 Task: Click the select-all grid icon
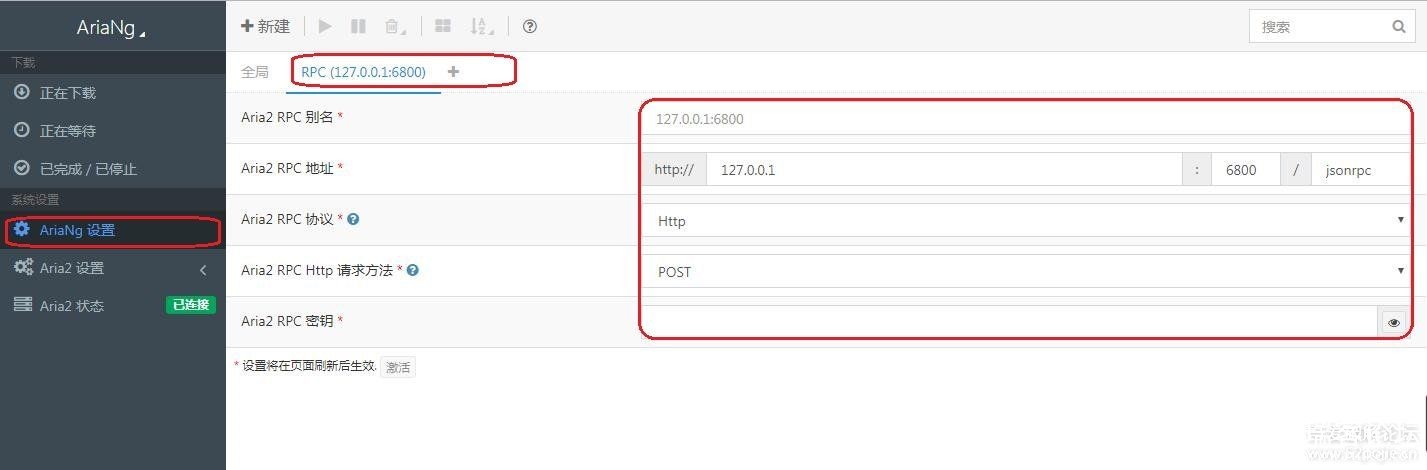tap(443, 27)
